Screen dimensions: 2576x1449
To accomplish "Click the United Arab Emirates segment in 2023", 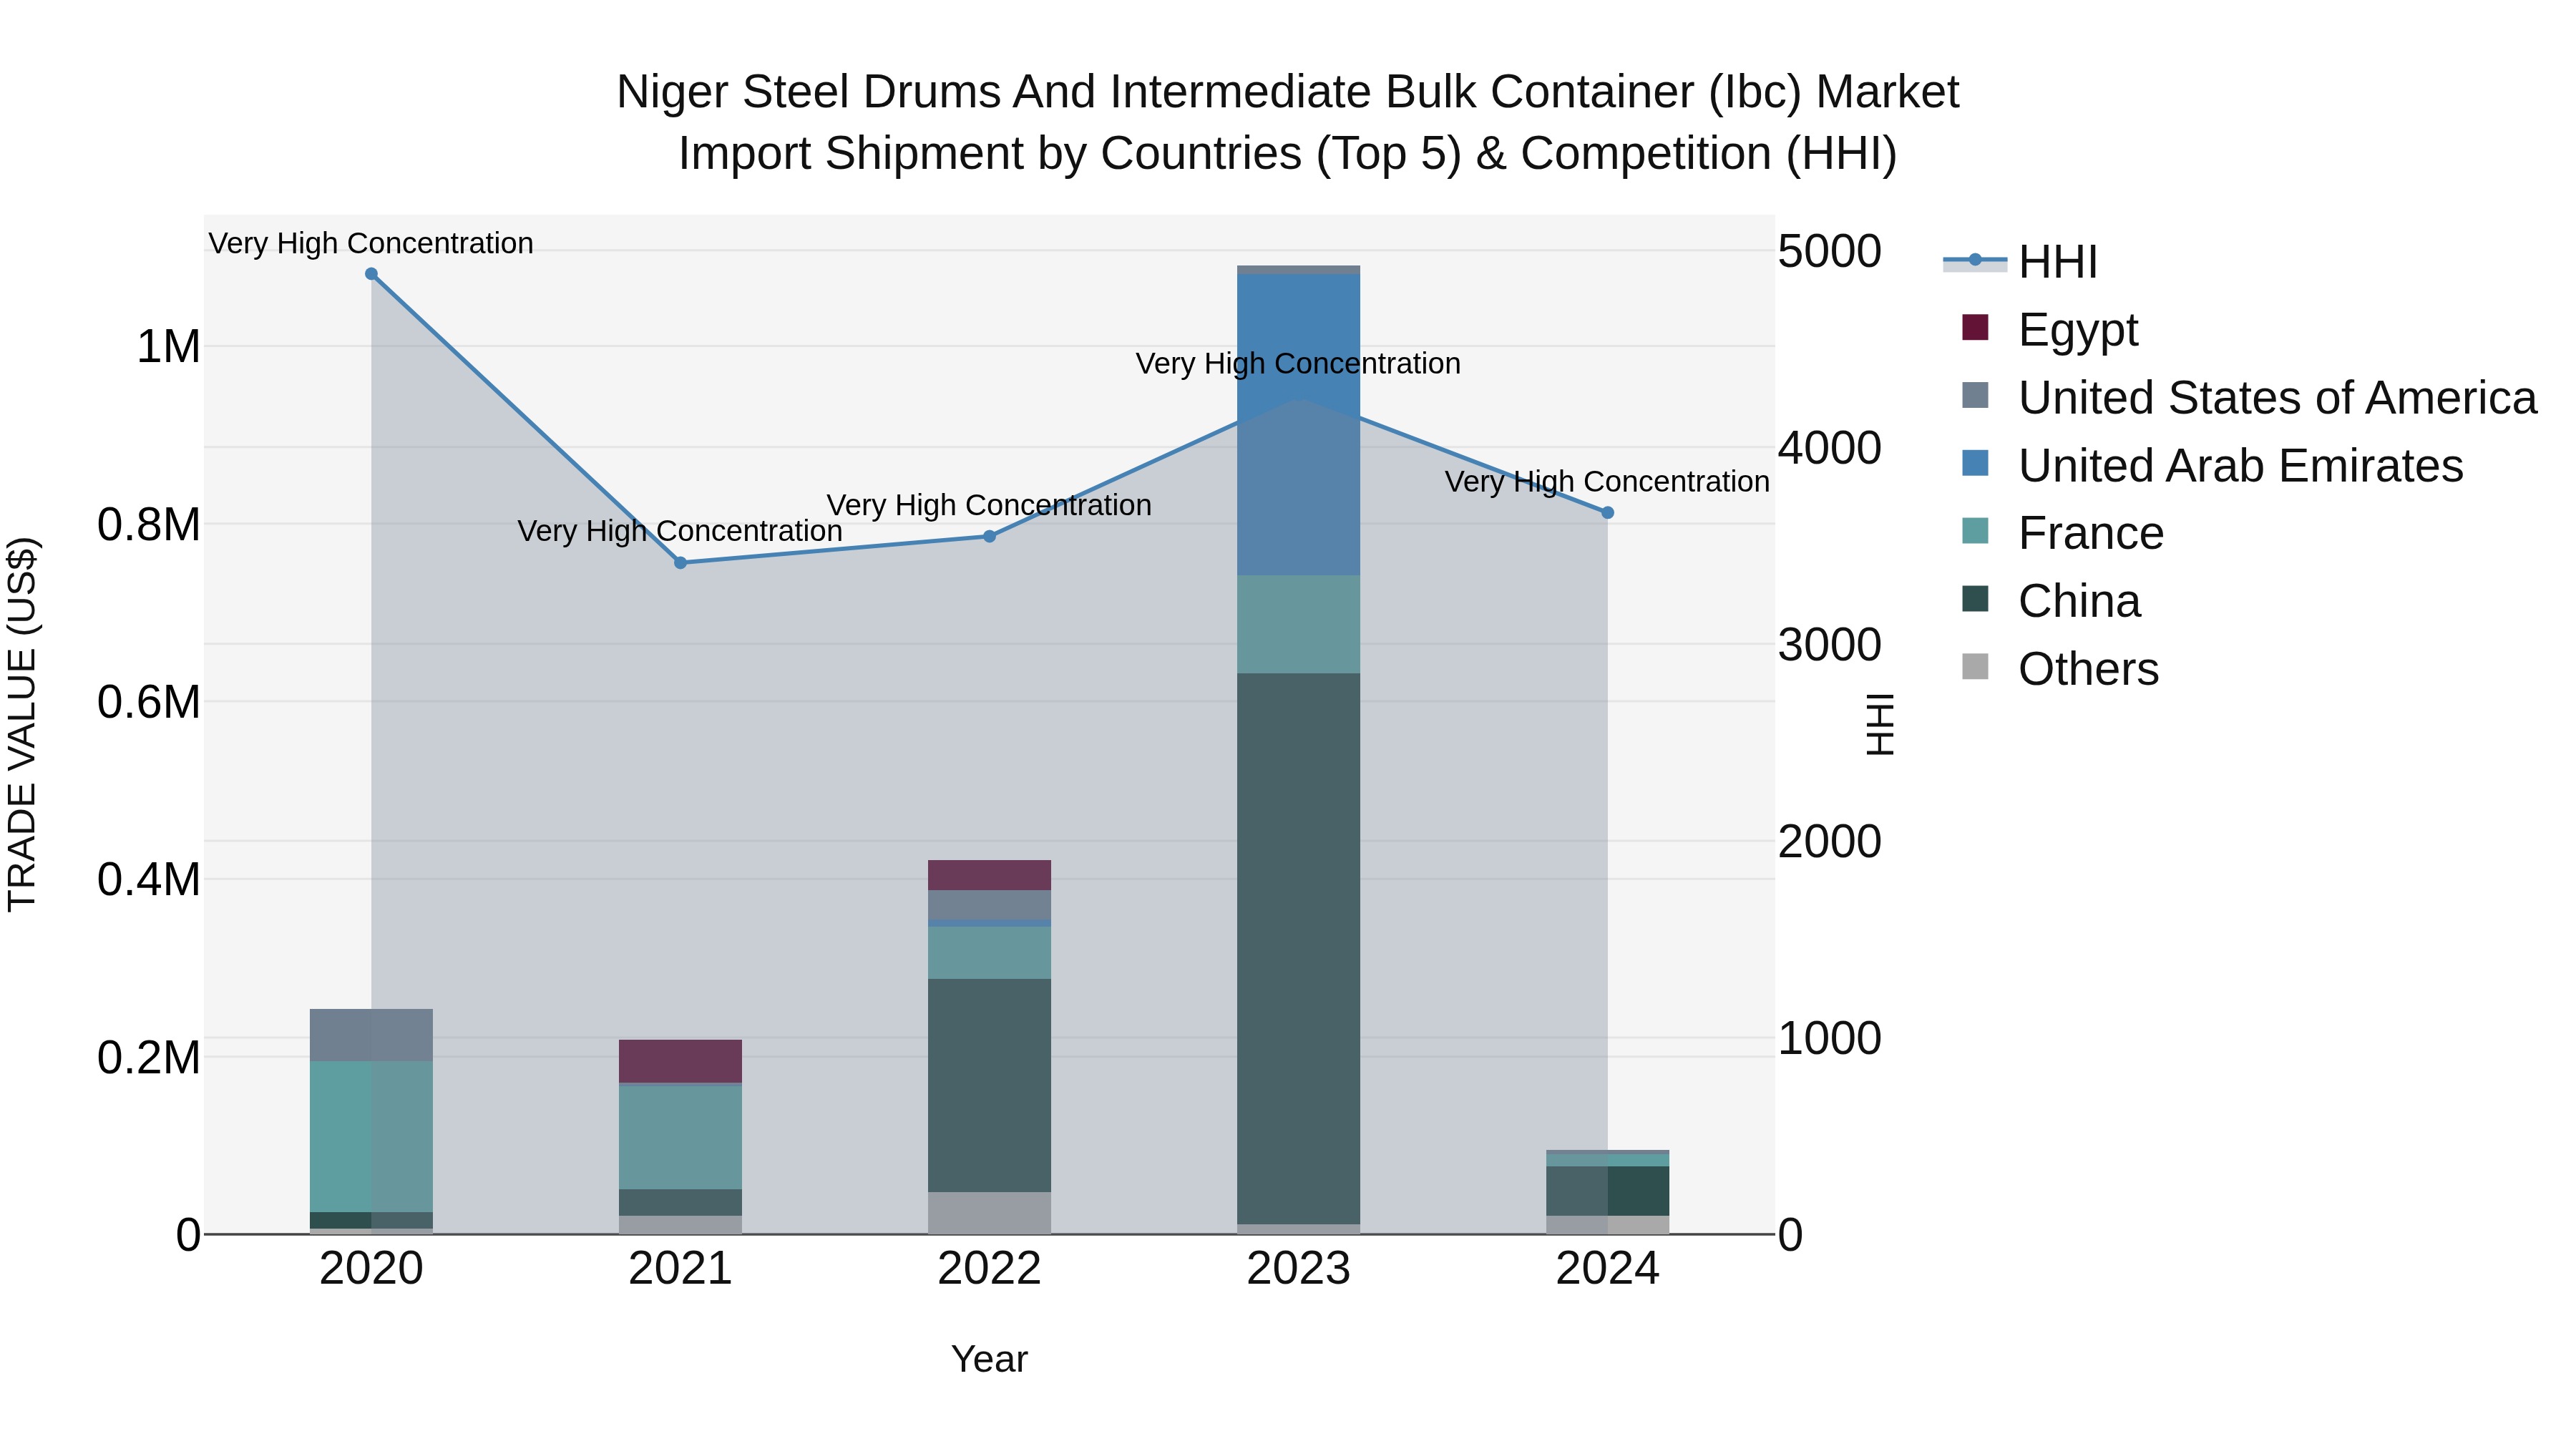I will coord(1298,425).
